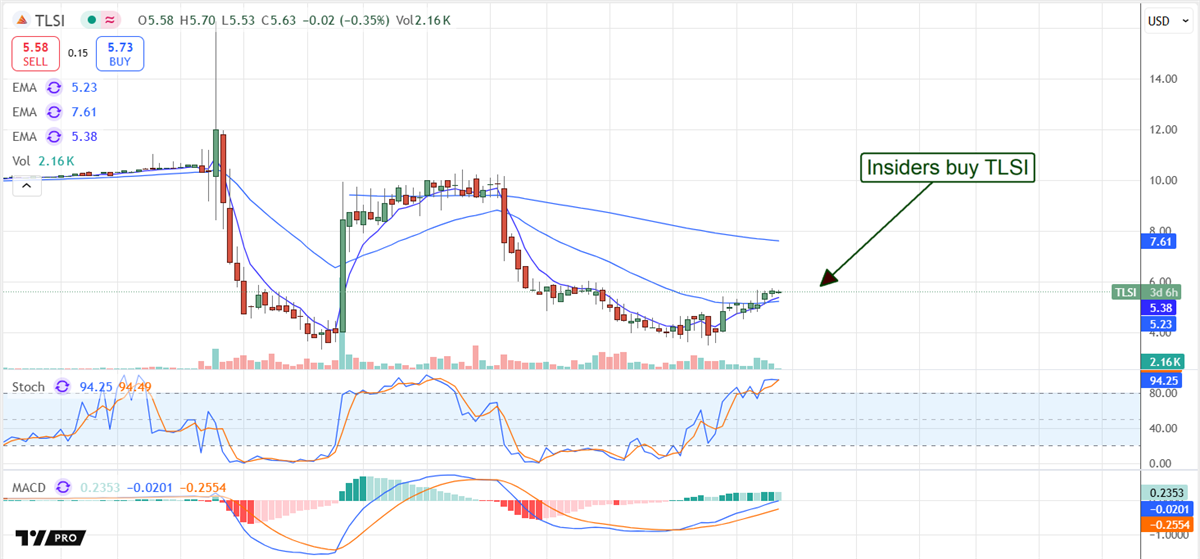Screen dimensions: 1200x559
Task: Click the MACD histogram value 0.2353 in legend
Action: coord(100,487)
